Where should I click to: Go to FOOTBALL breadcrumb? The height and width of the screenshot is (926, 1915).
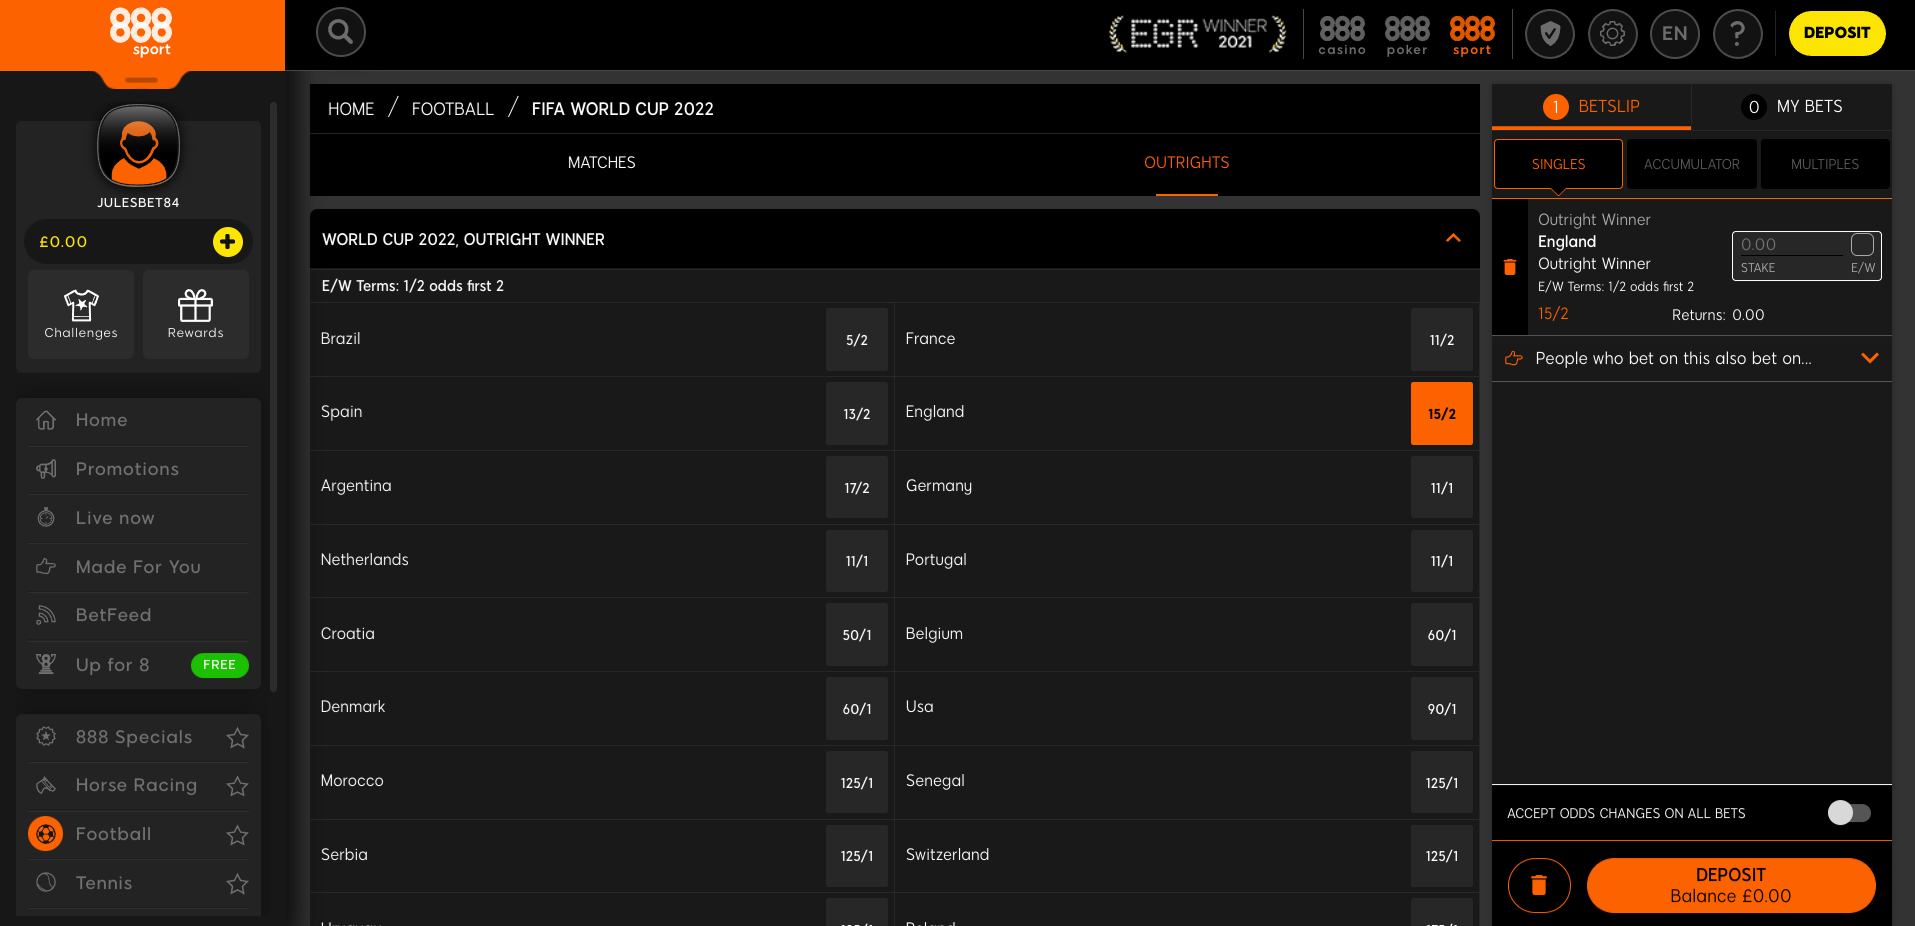(452, 109)
